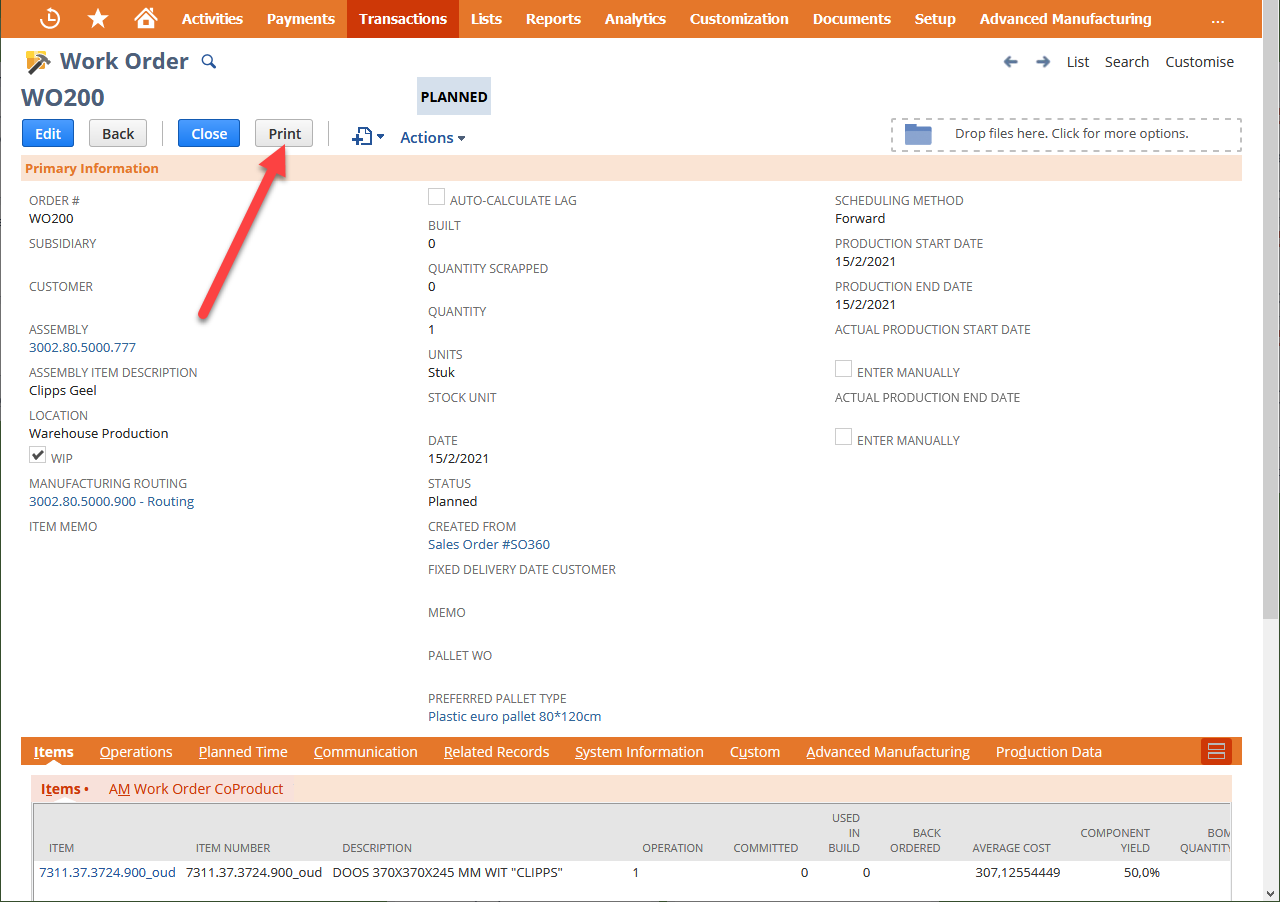Open the shortcuts star icon
The image size is (1280, 902).
click(x=96, y=18)
